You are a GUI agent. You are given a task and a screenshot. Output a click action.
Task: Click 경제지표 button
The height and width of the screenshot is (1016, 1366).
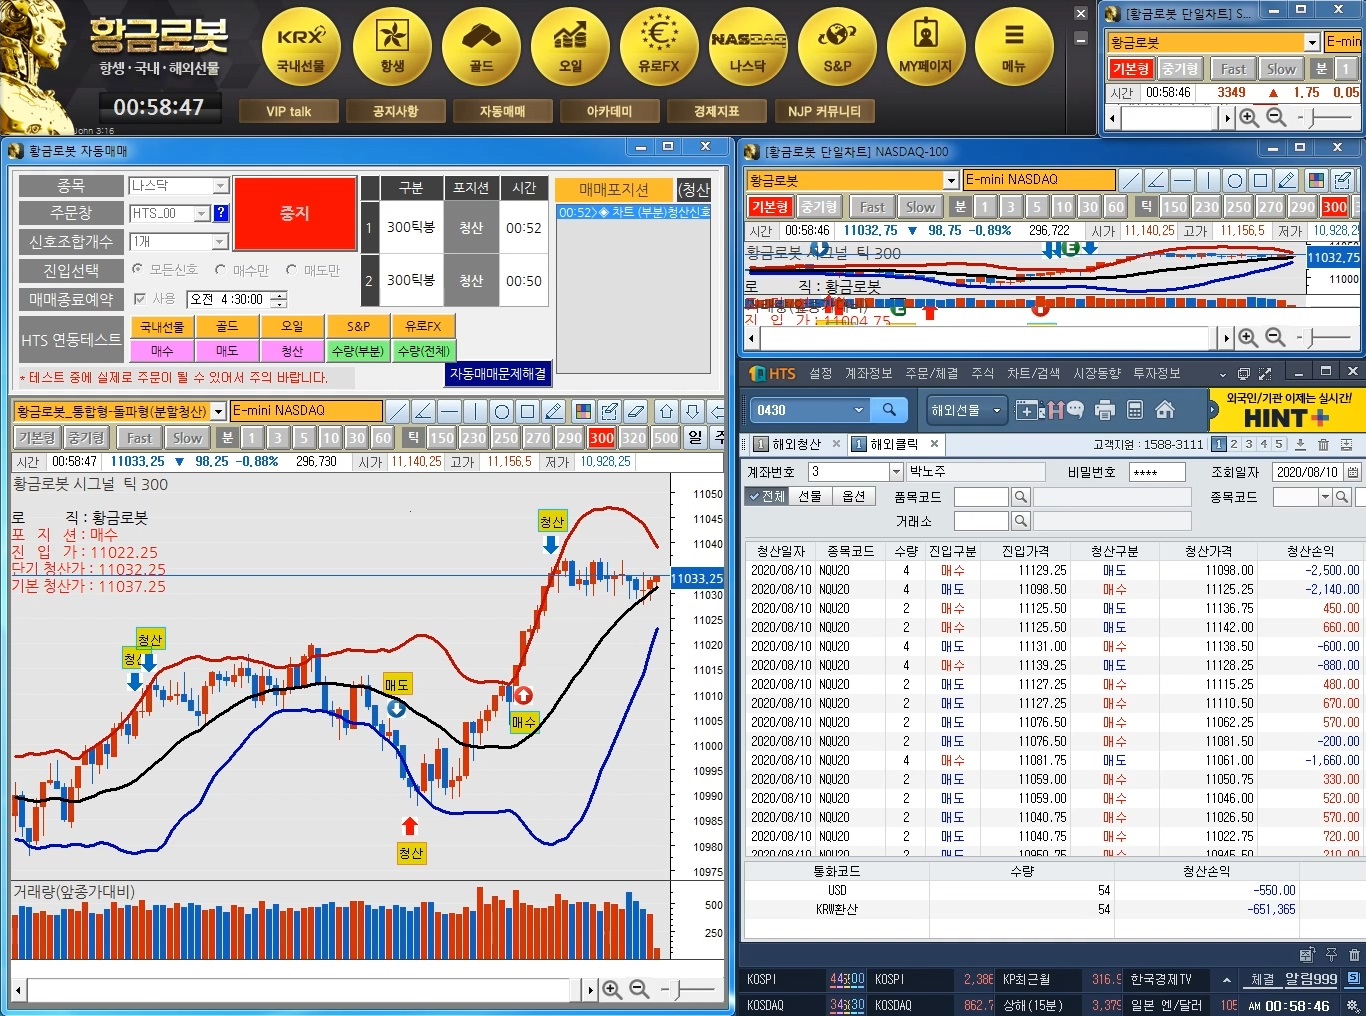(716, 111)
